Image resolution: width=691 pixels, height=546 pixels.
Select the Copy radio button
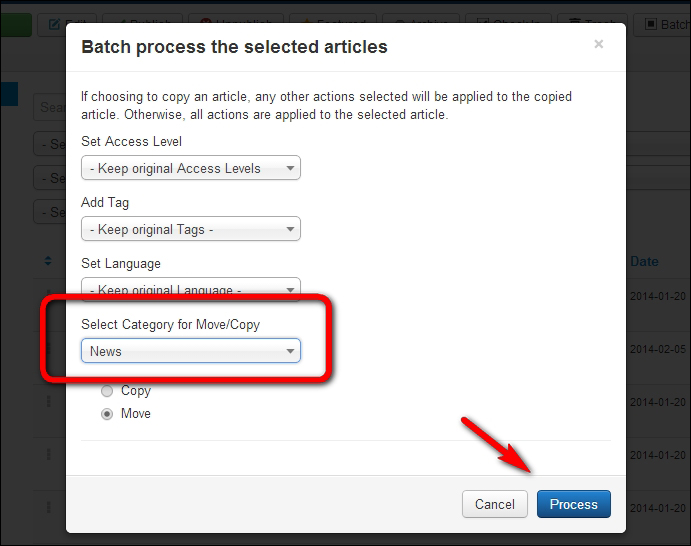(107, 391)
